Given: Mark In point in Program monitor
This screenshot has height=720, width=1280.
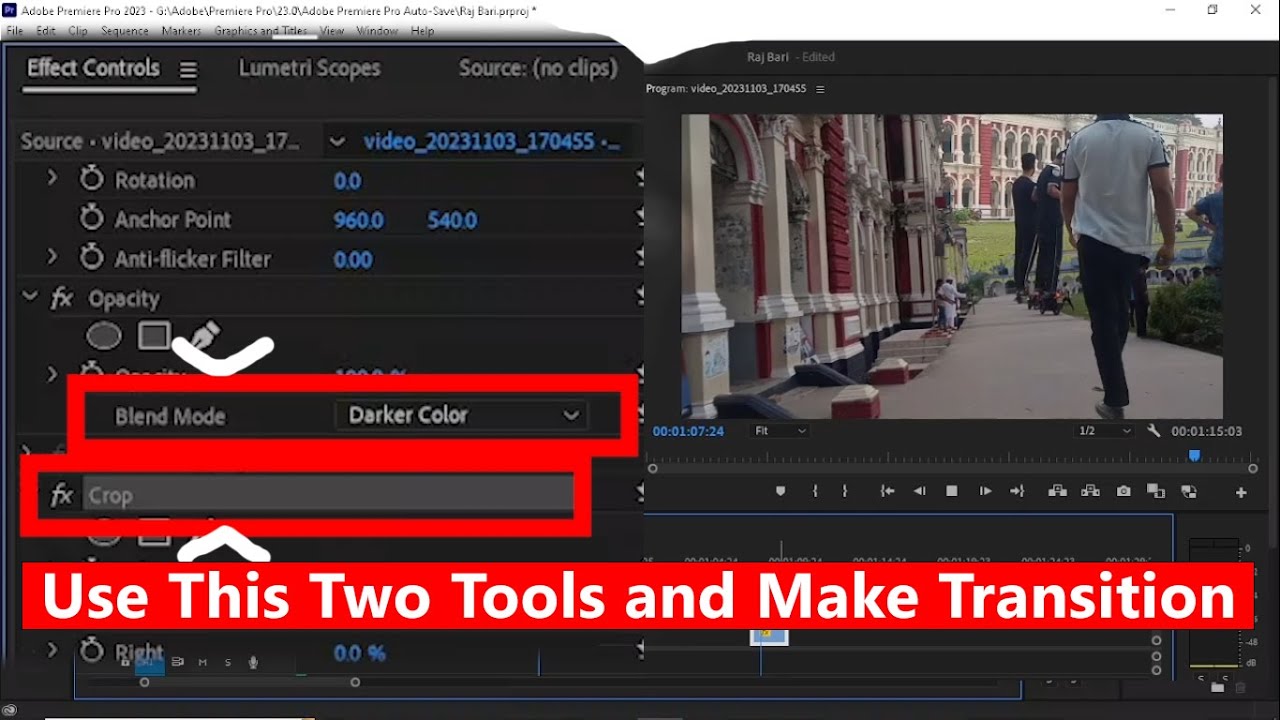Looking at the screenshot, I should (816, 491).
